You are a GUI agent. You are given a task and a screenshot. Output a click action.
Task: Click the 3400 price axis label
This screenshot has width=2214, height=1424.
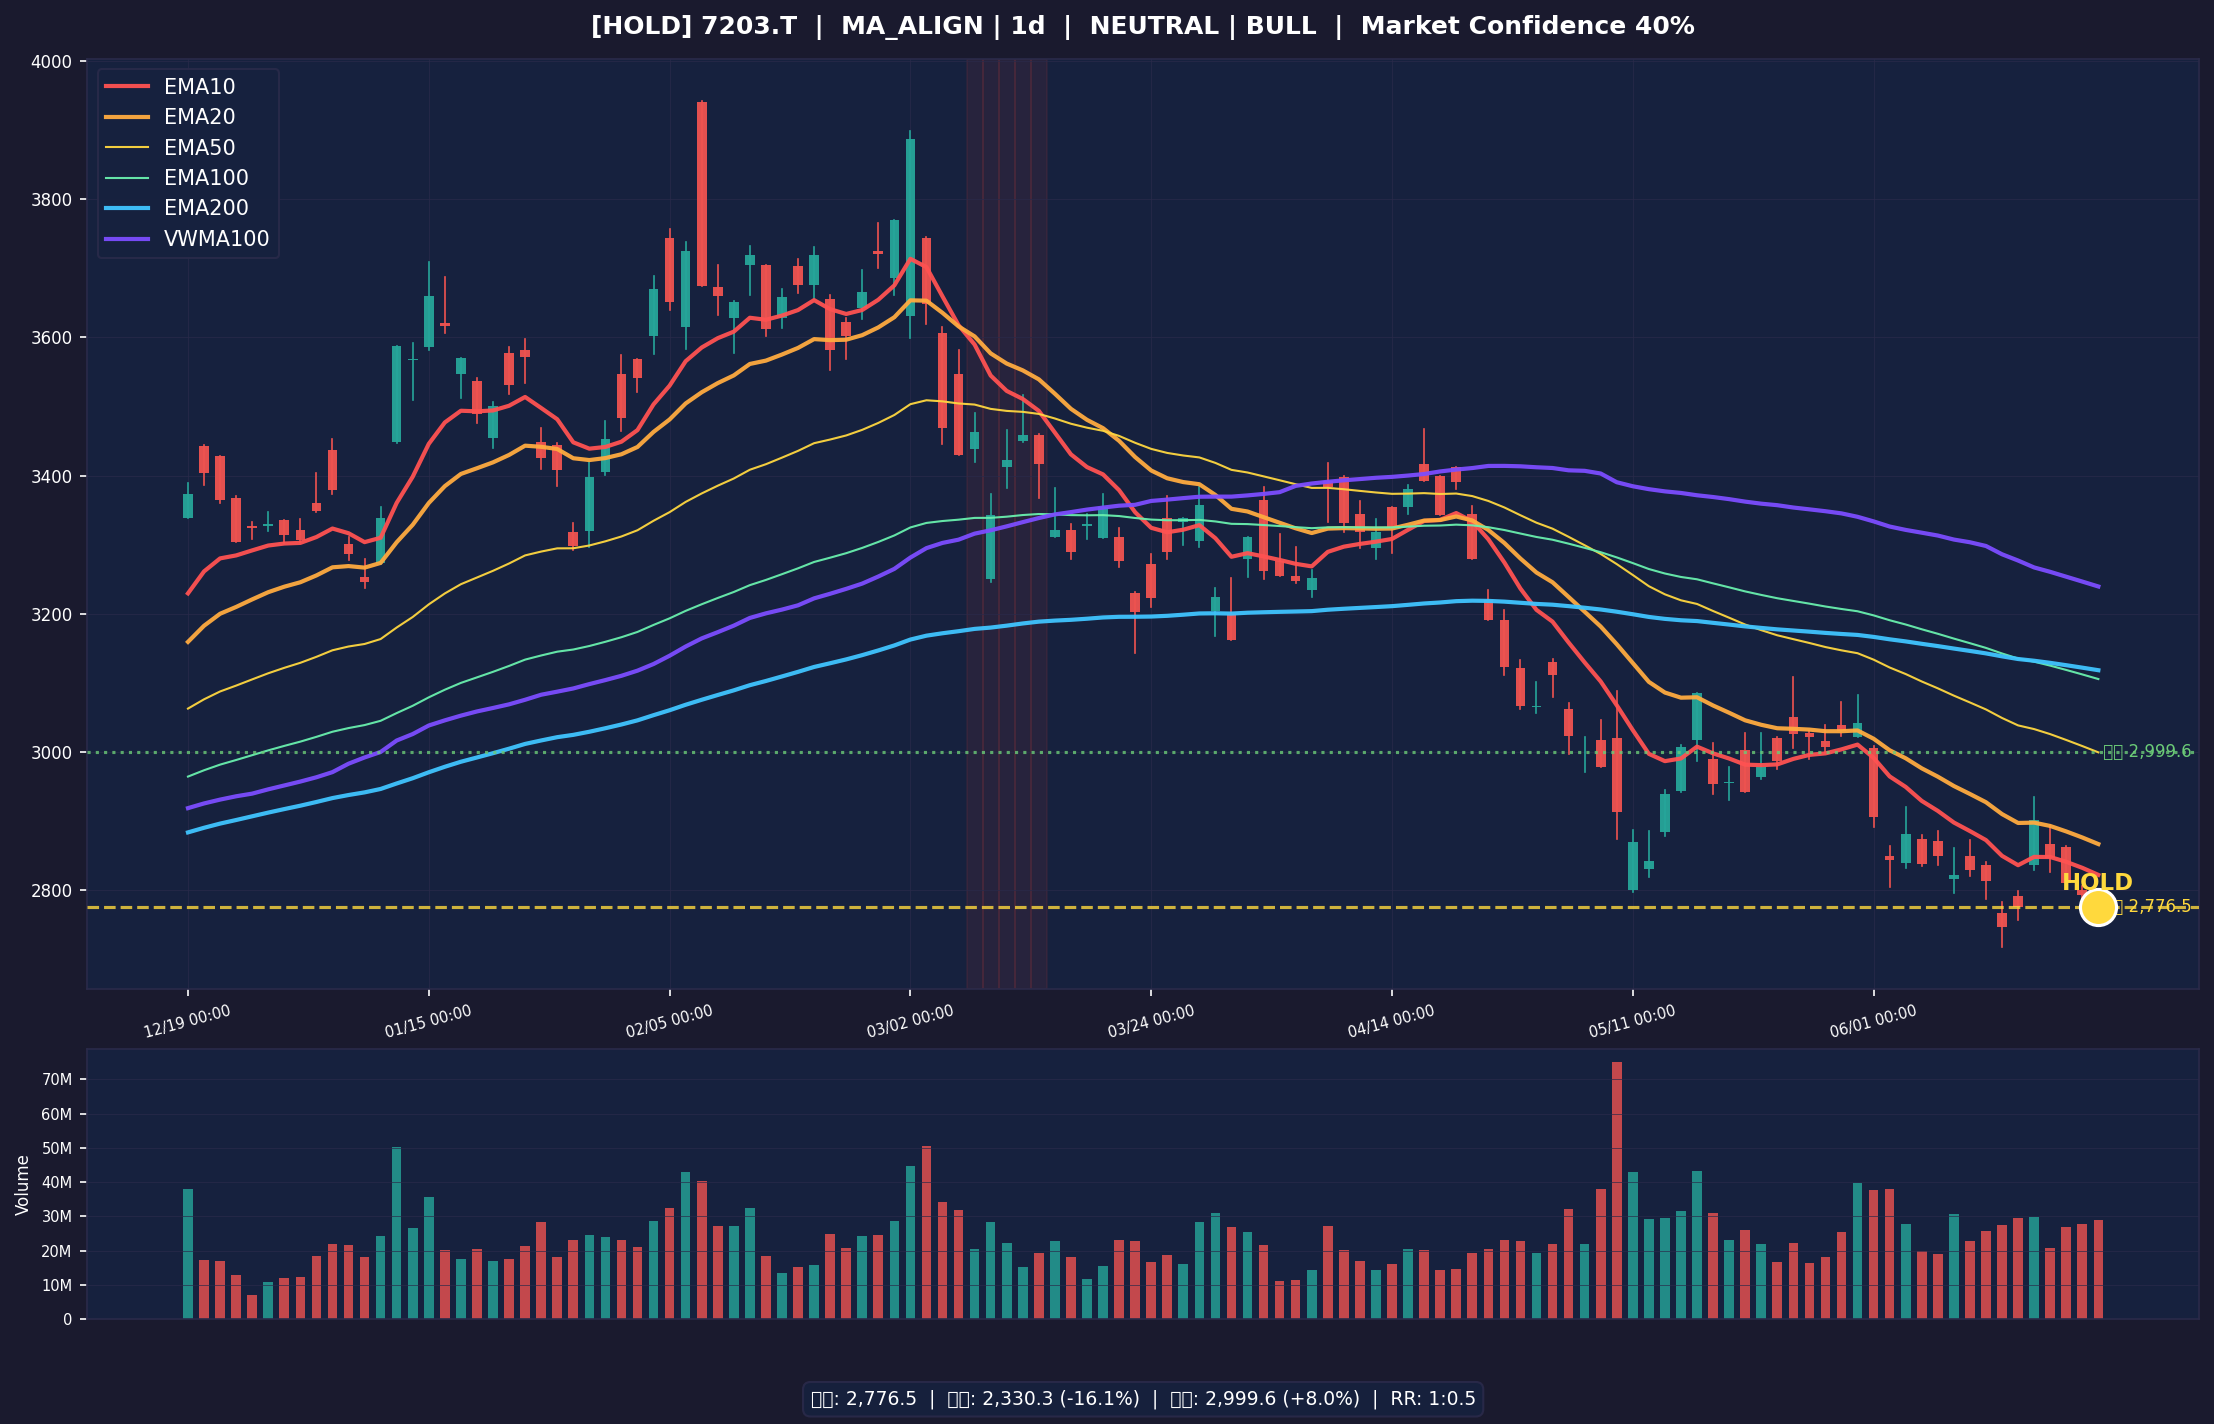[x=53, y=476]
